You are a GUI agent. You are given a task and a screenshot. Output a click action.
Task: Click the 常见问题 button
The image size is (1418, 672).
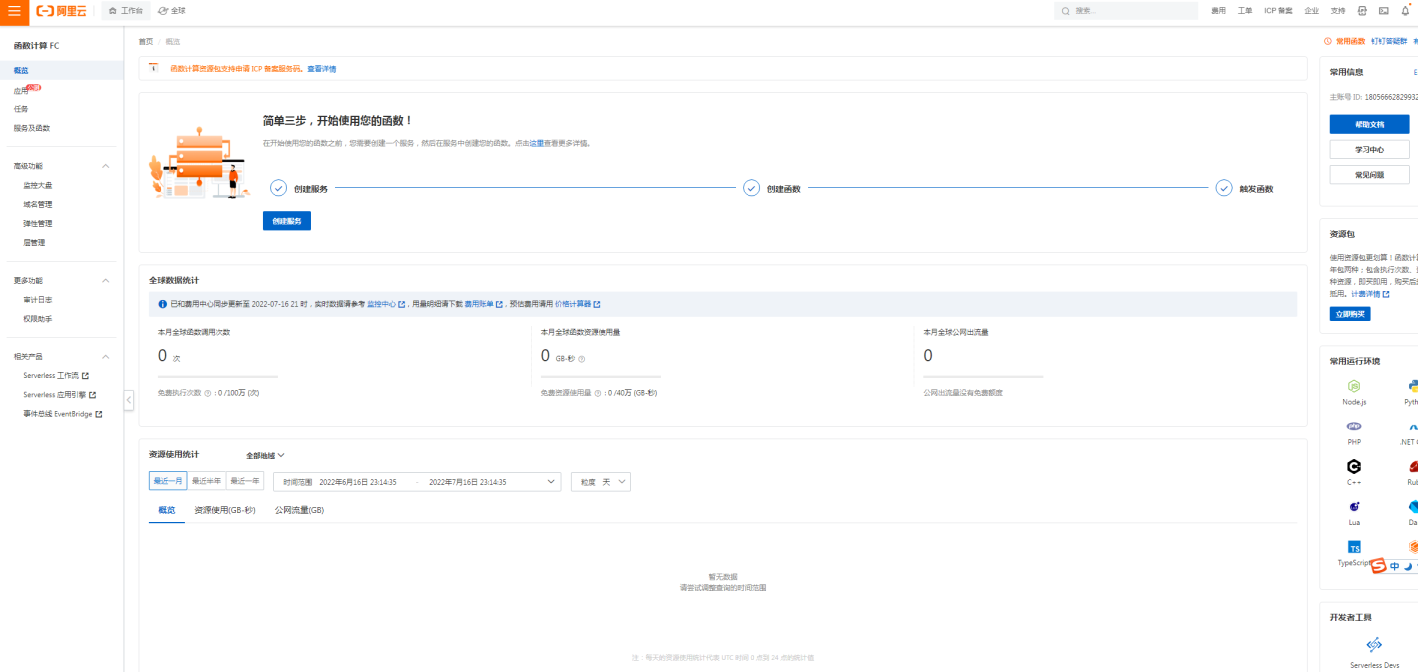pyautogui.click(x=1369, y=174)
